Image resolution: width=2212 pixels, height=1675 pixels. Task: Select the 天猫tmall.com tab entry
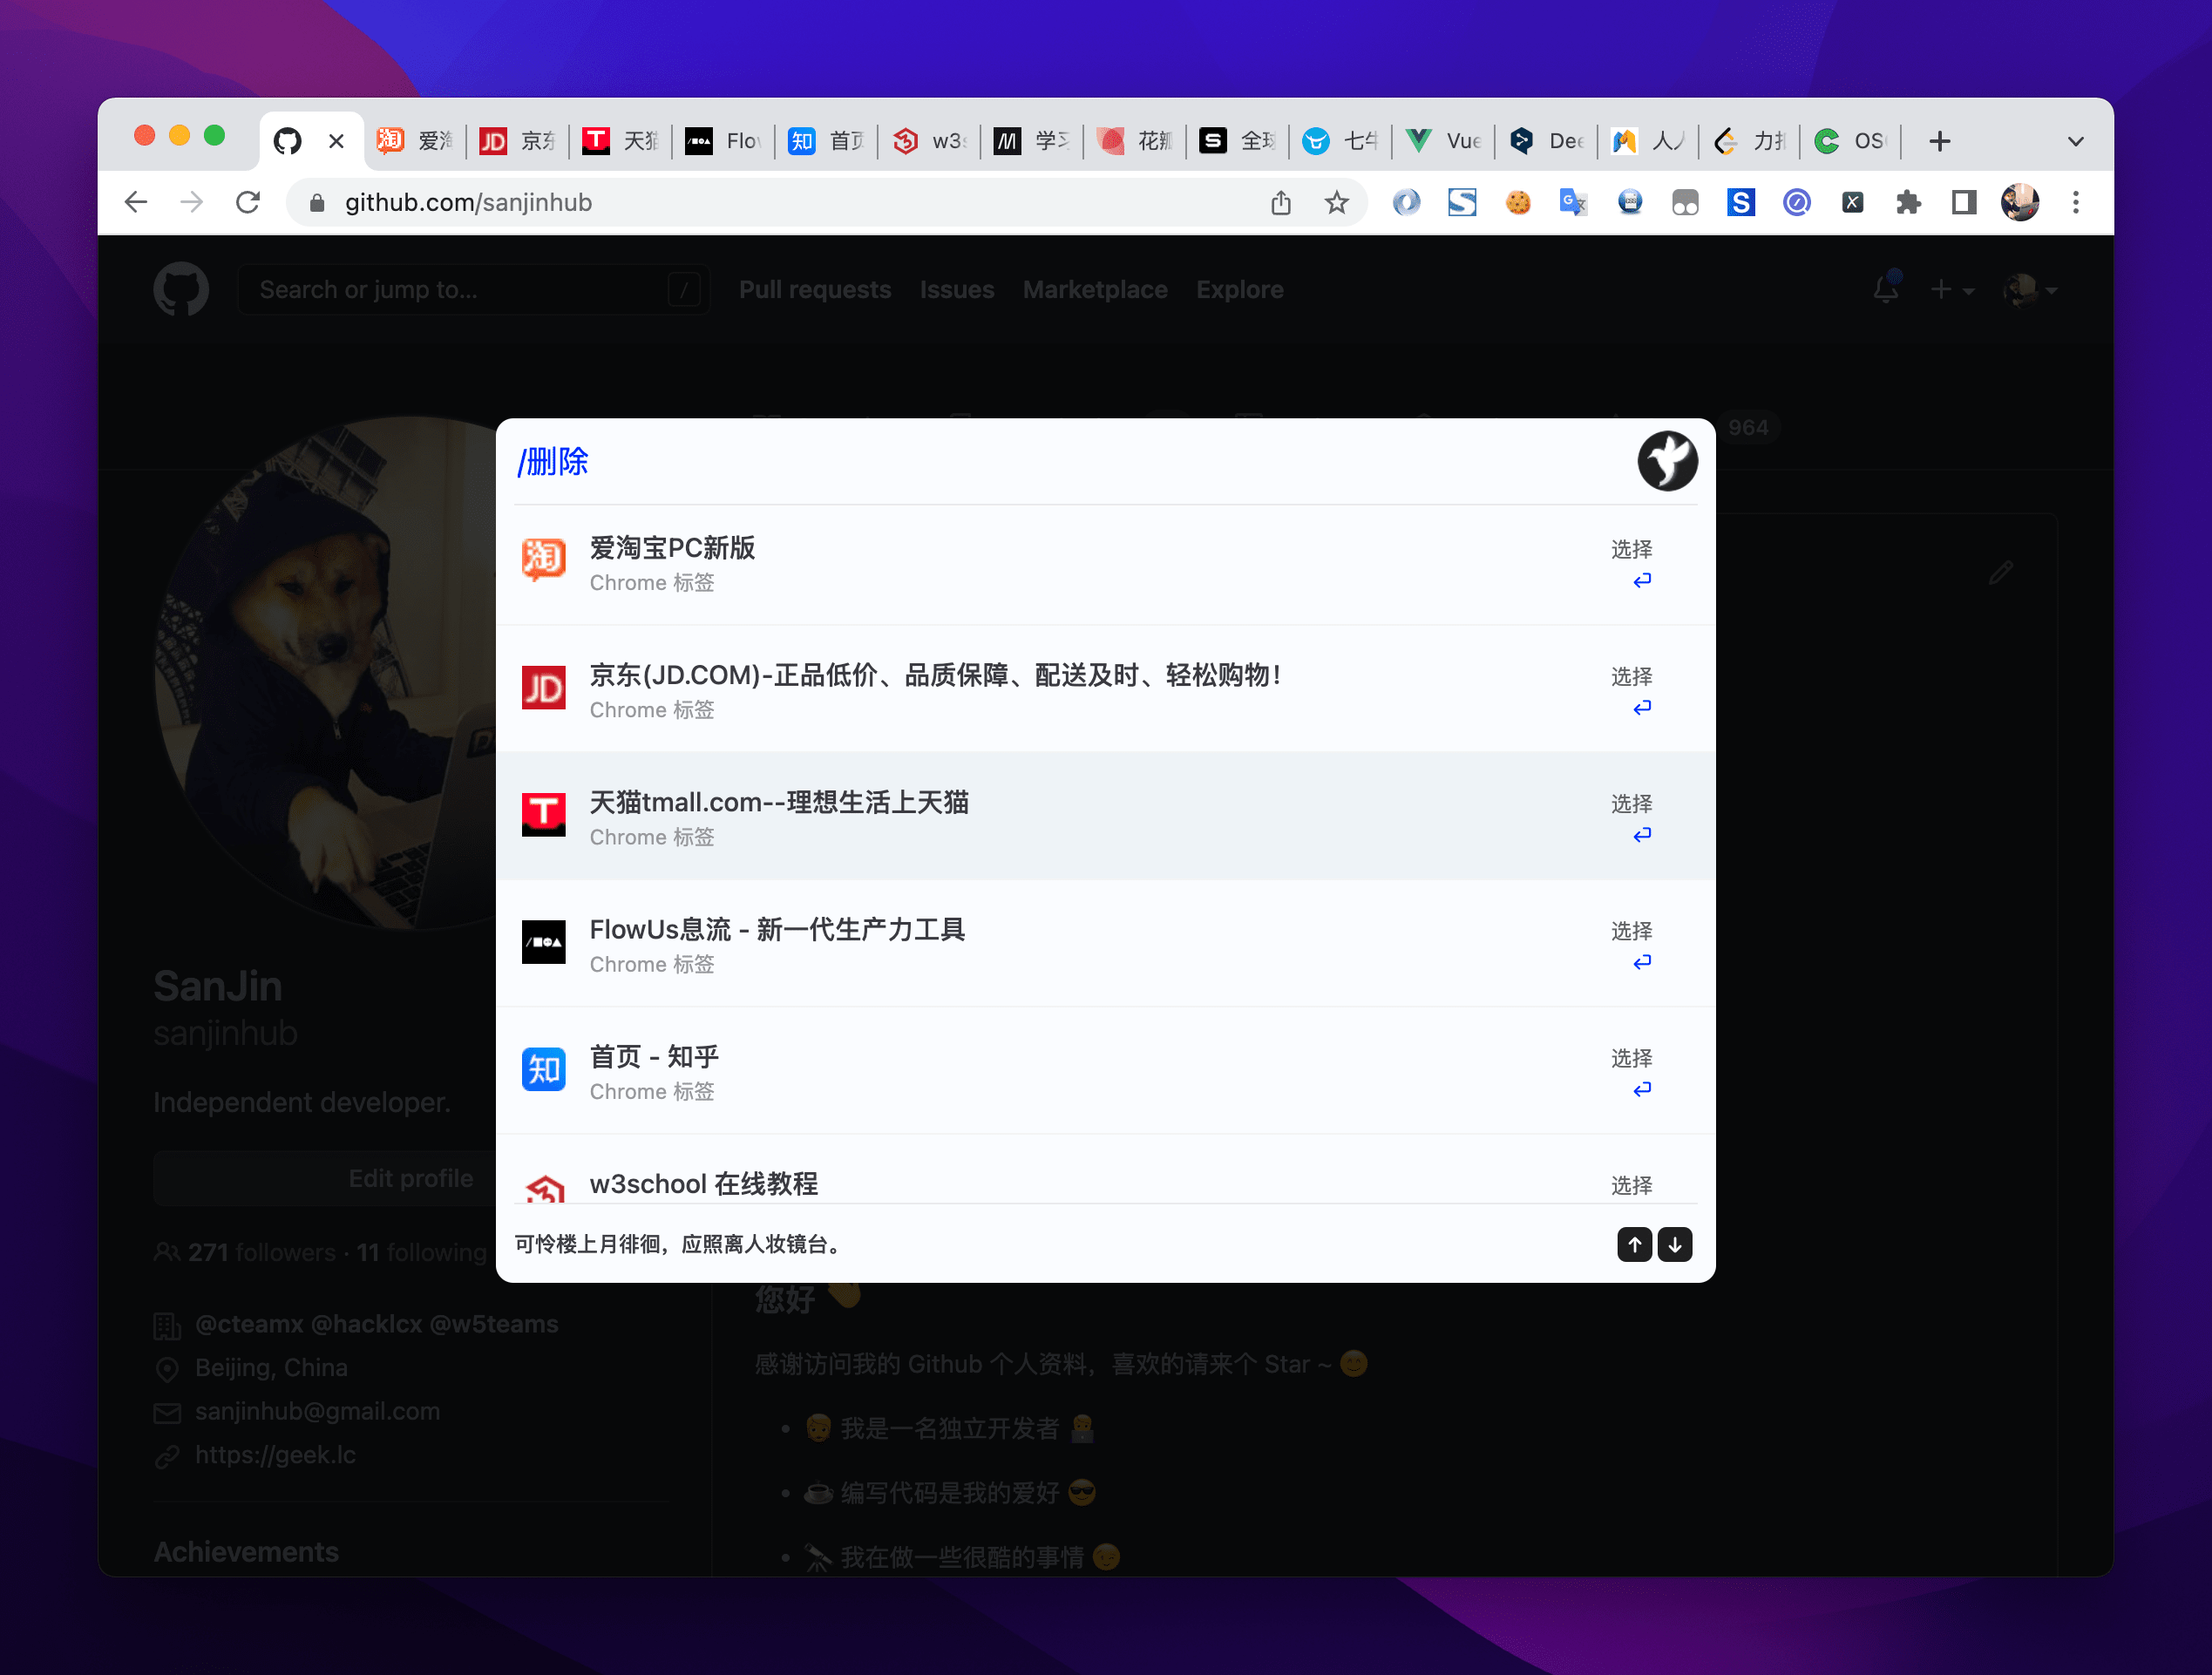click(778, 816)
